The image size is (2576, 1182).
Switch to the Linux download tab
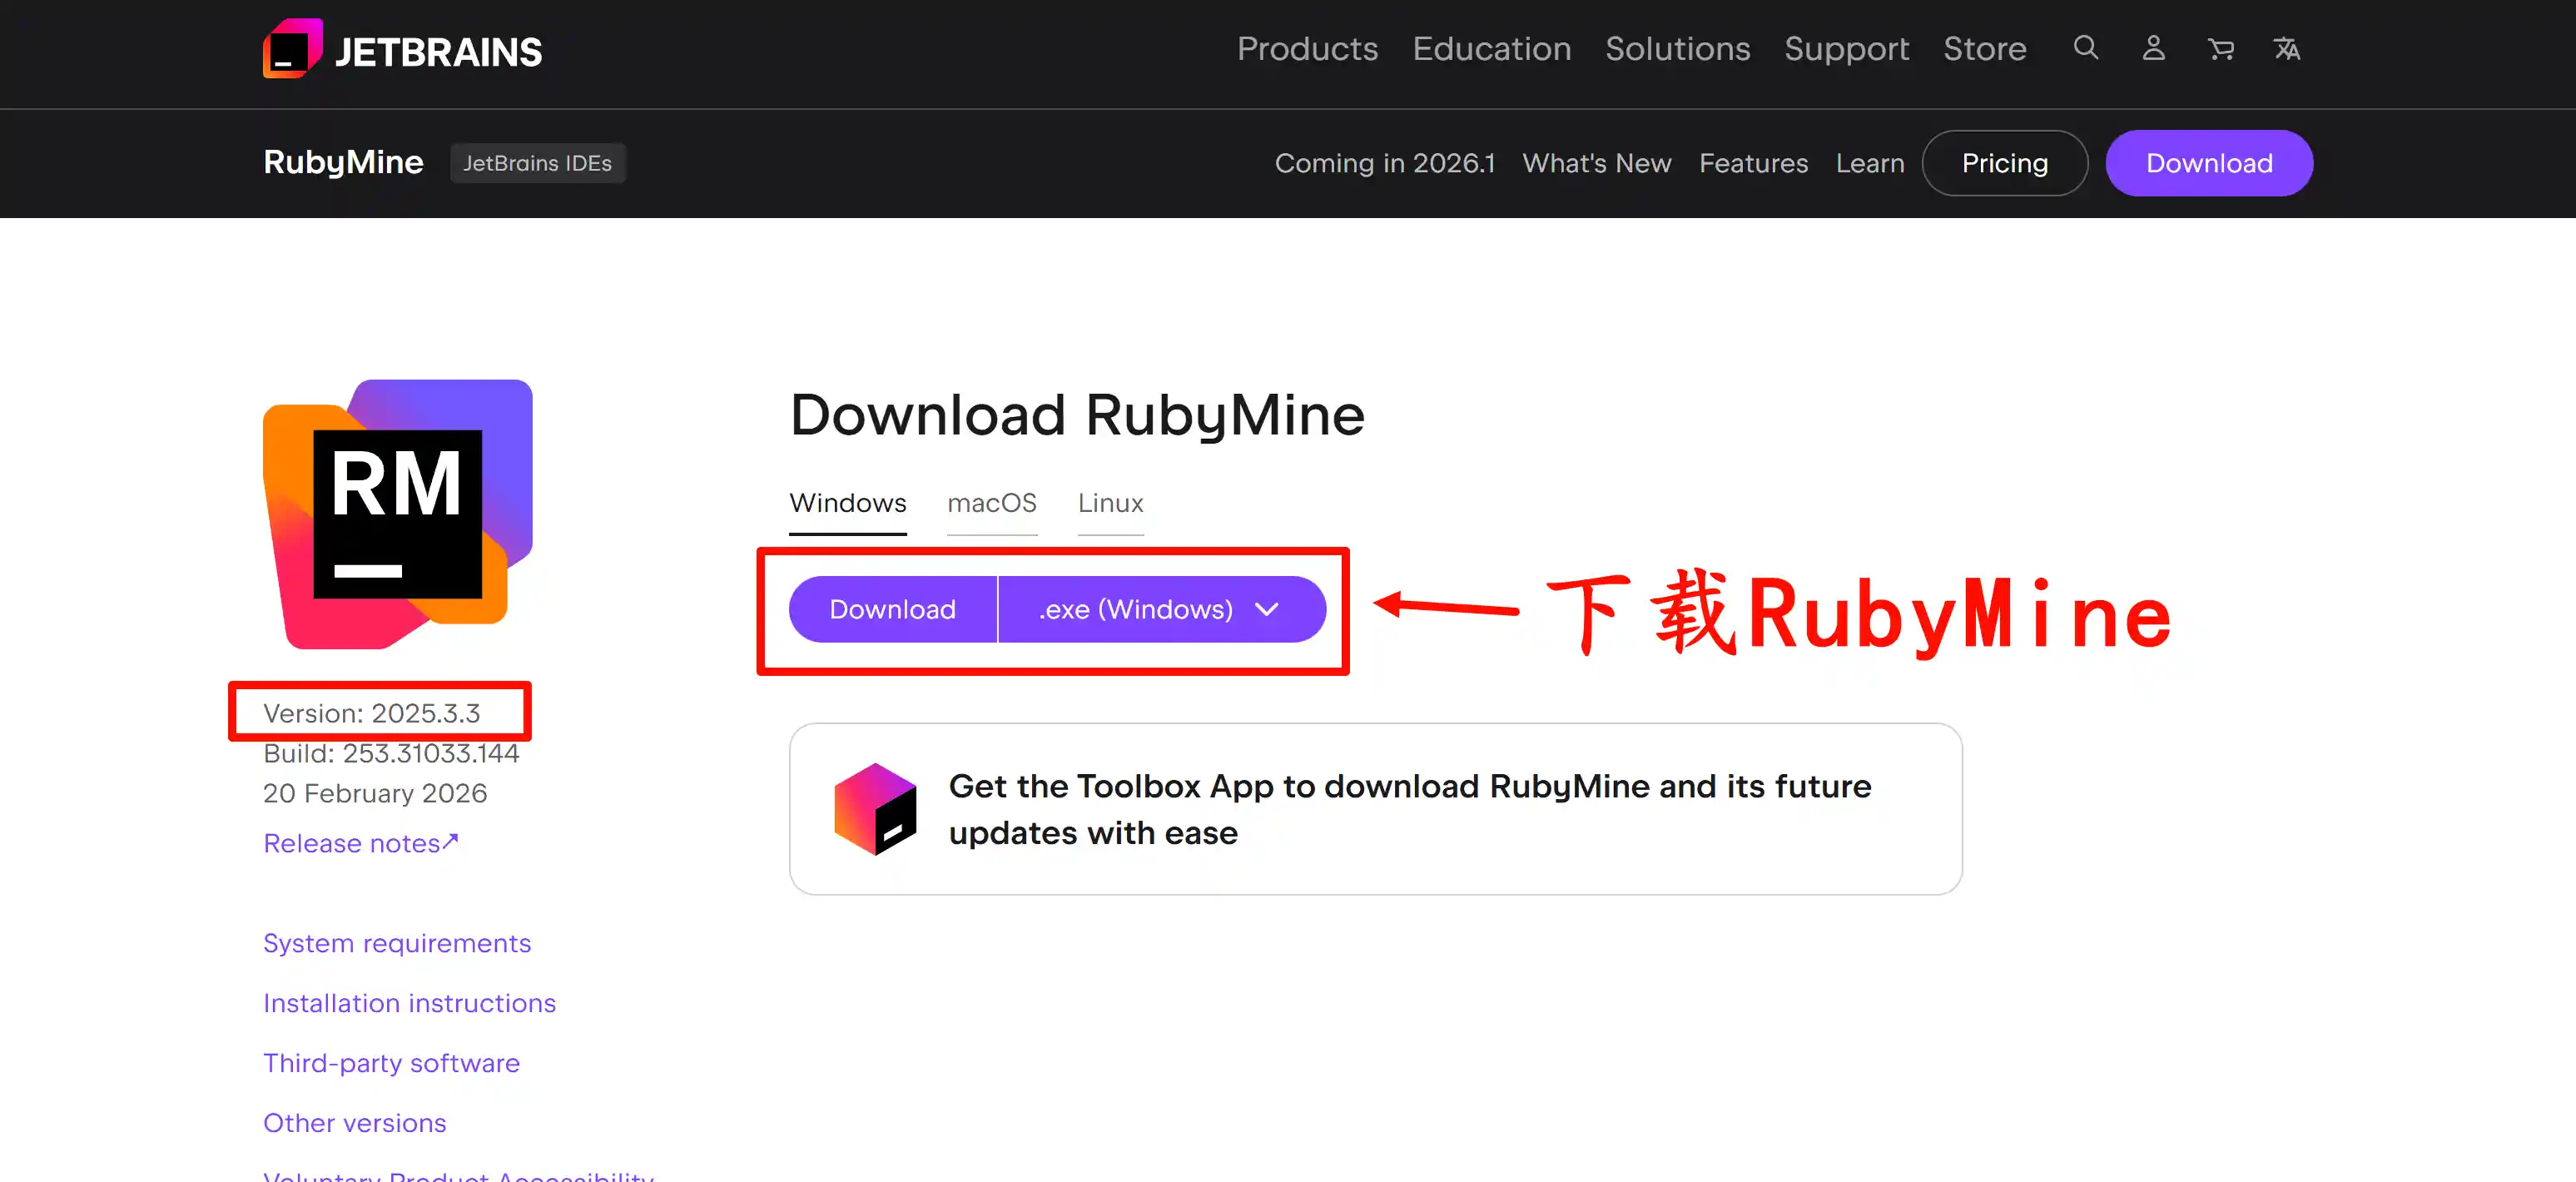[1109, 504]
